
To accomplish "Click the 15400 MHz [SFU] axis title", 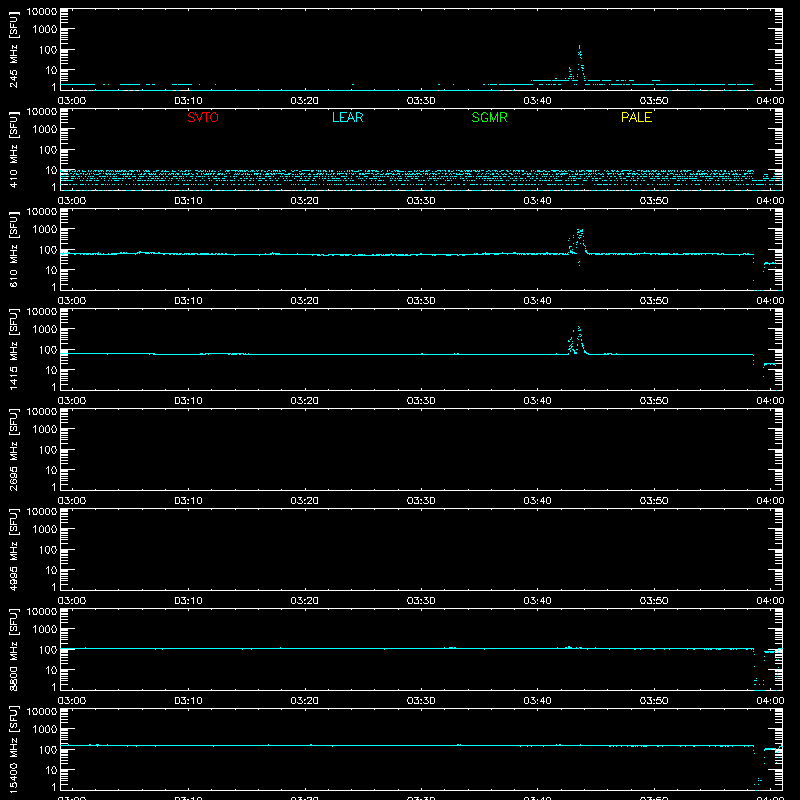I will (13, 750).
